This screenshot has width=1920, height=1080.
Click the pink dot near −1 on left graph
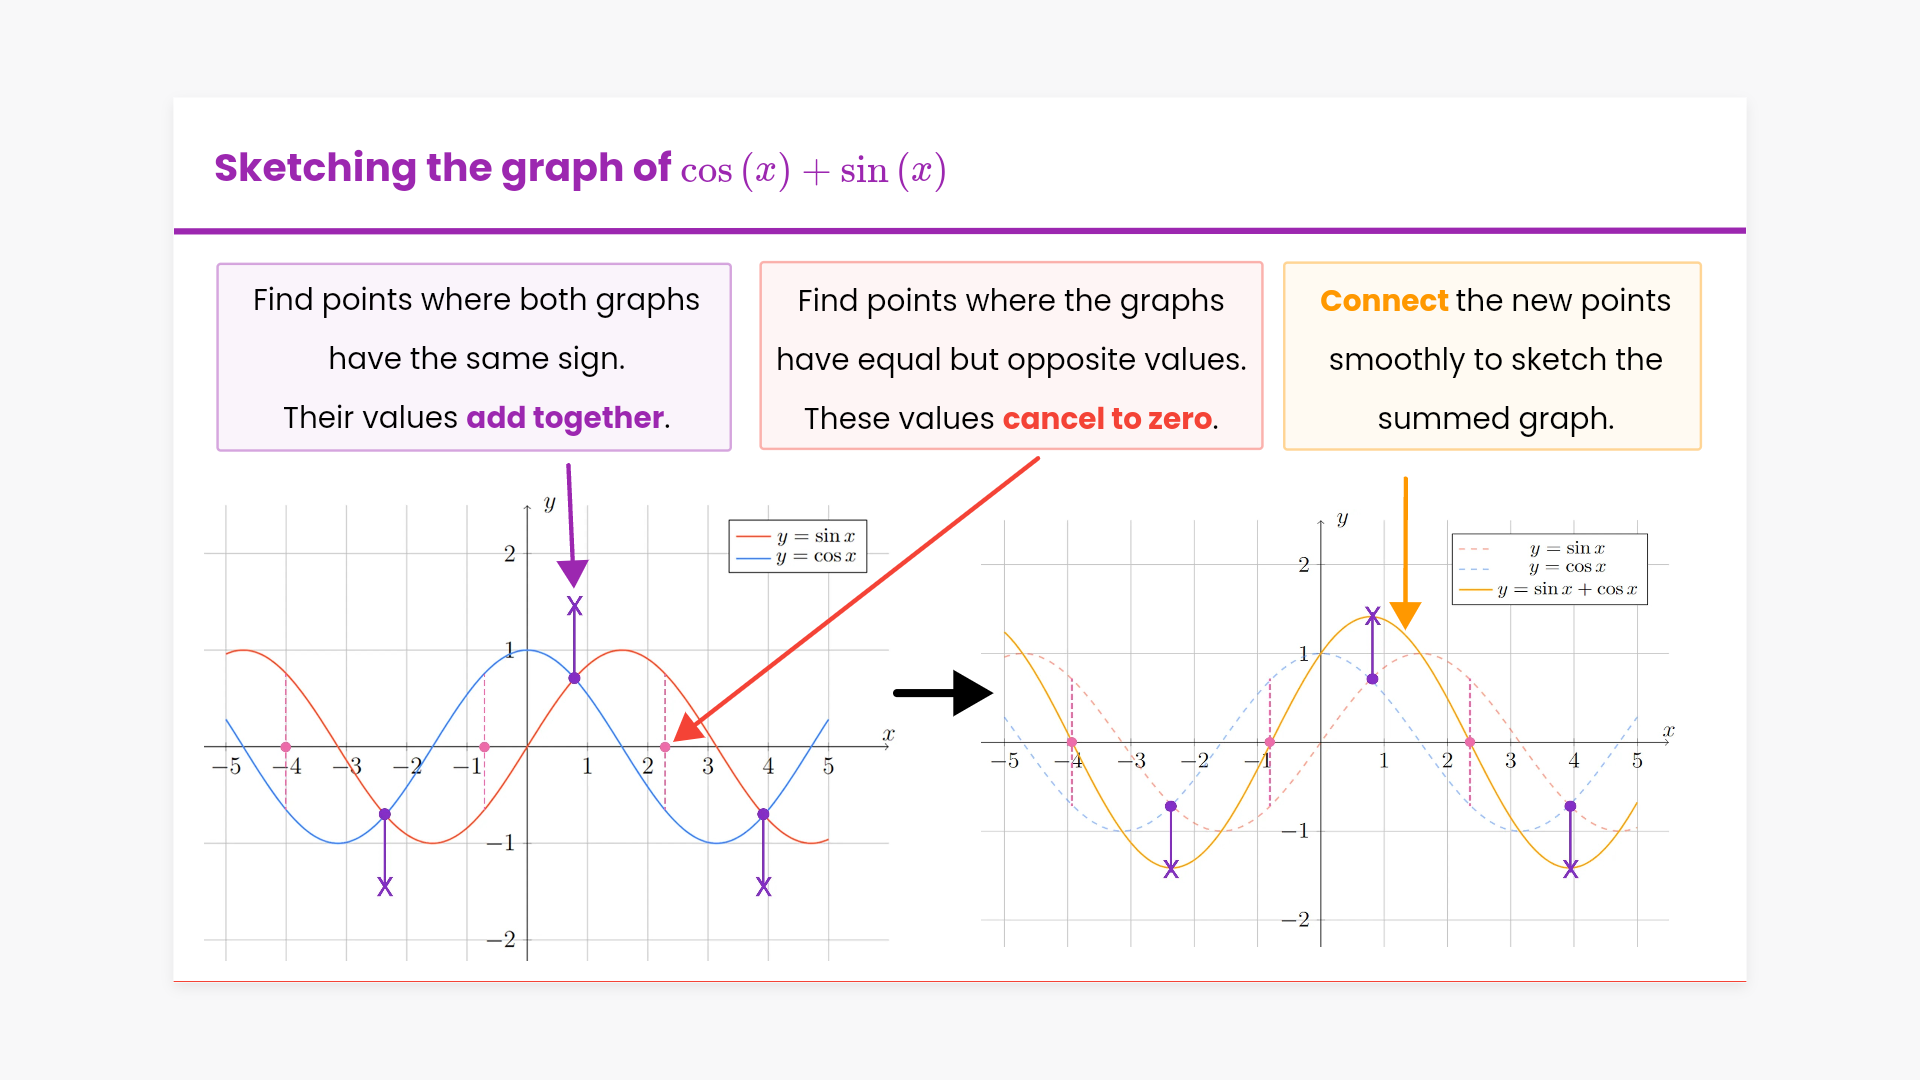point(485,747)
